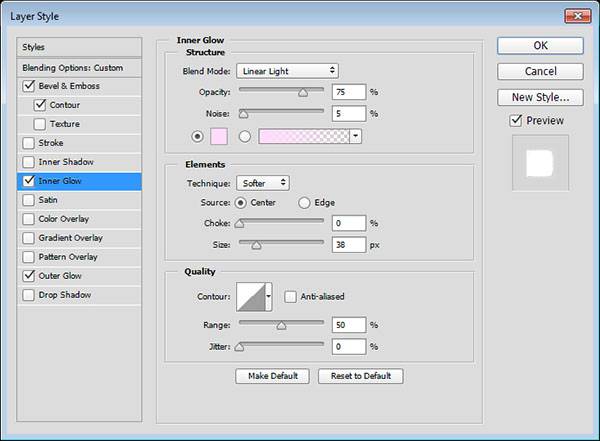
Task: Open Blending Options: Custom
Action: tap(72, 67)
